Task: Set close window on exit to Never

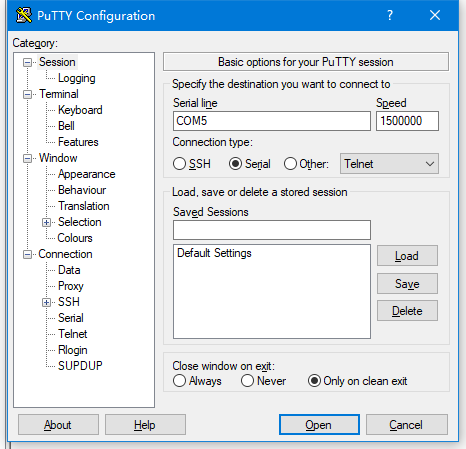Action: pyautogui.click(x=247, y=381)
